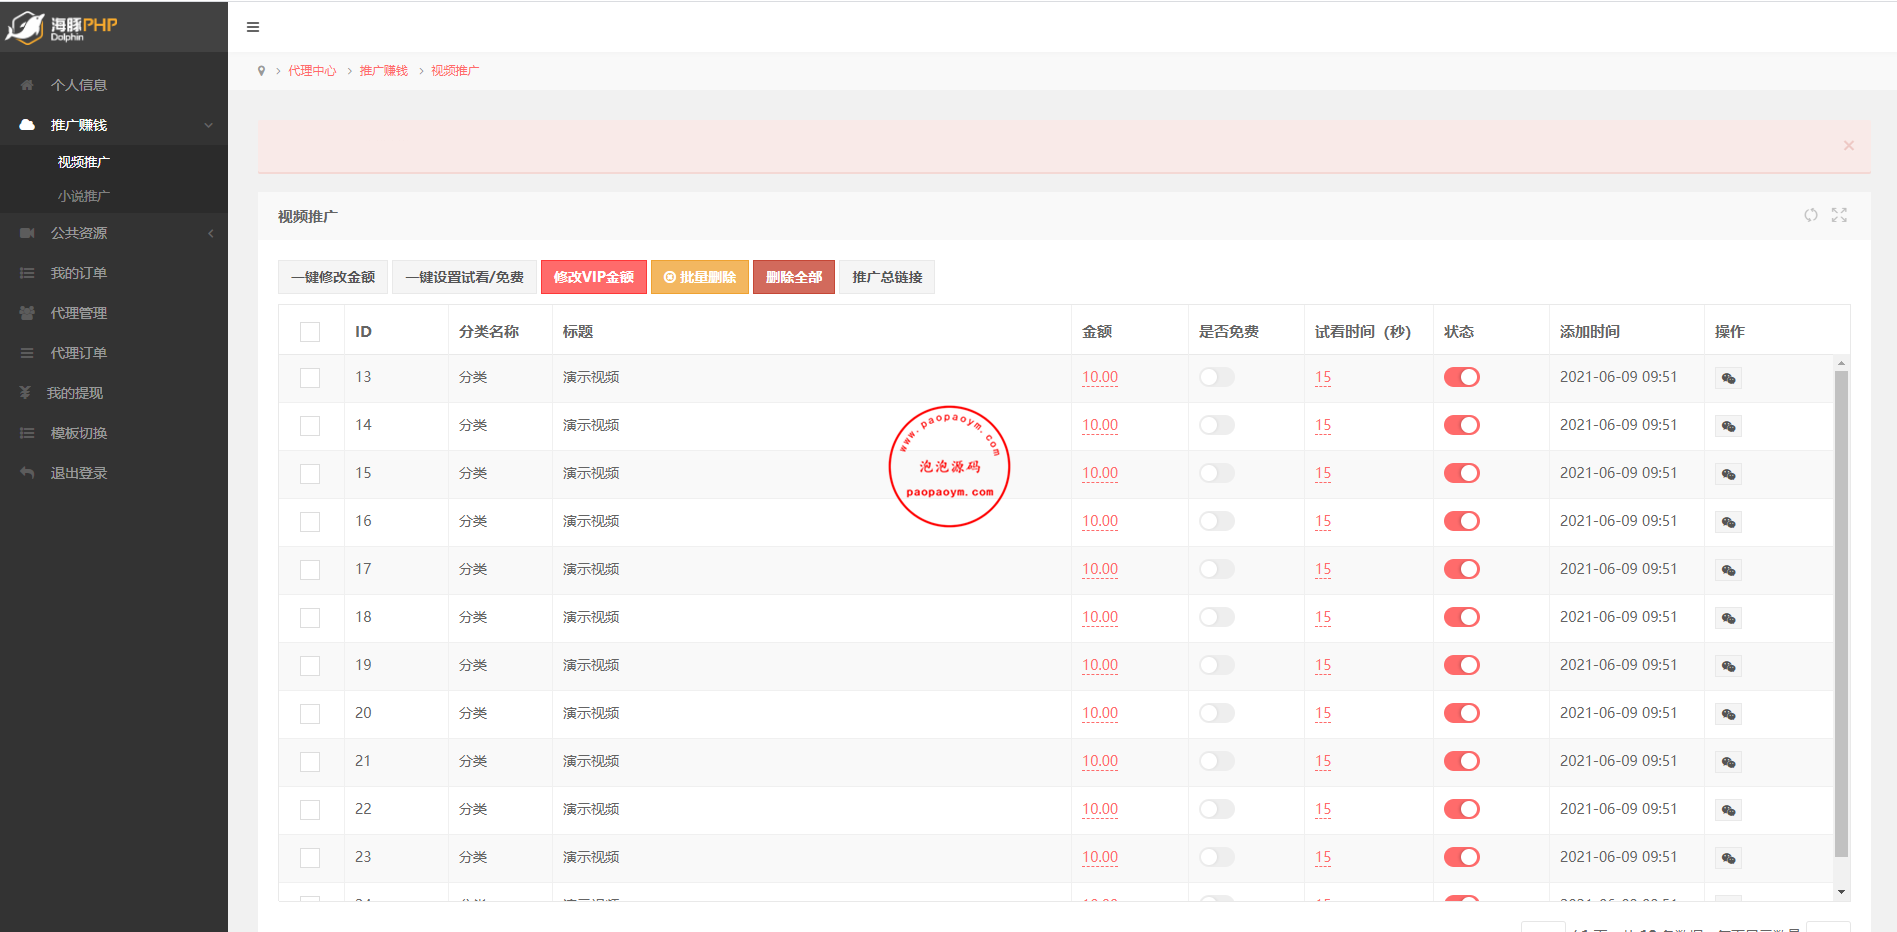Click the DolphinPHP logo
1897x932 pixels.
(62, 27)
